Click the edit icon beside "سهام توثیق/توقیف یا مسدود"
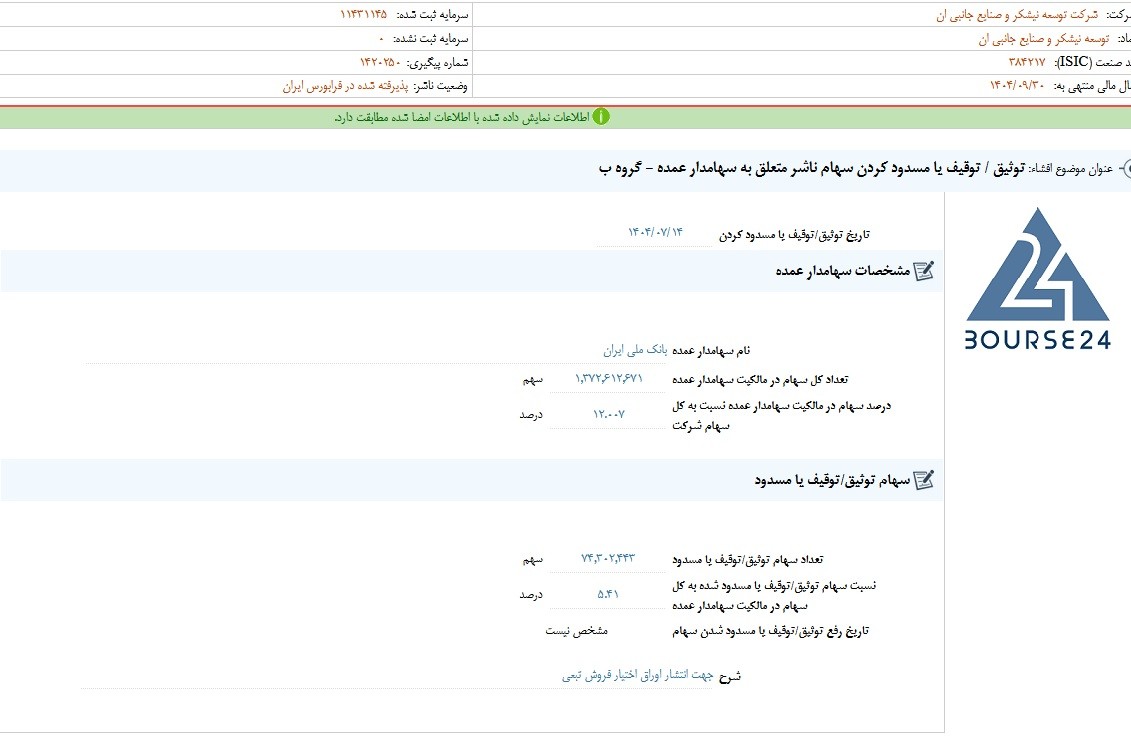This screenshot has height=737, width=1131. pyautogui.click(x=924, y=480)
